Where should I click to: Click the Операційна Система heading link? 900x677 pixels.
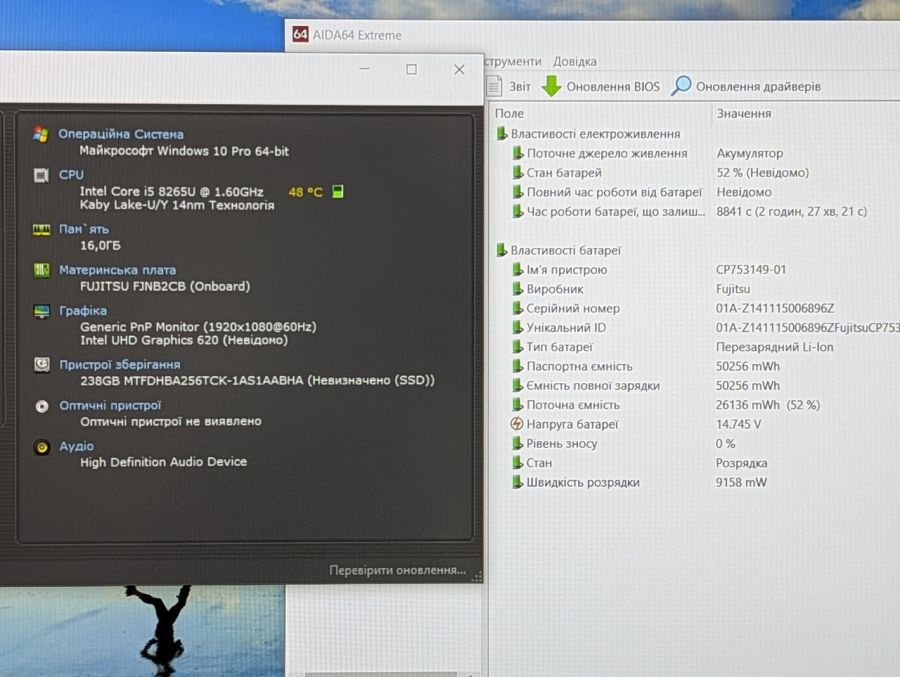point(121,134)
